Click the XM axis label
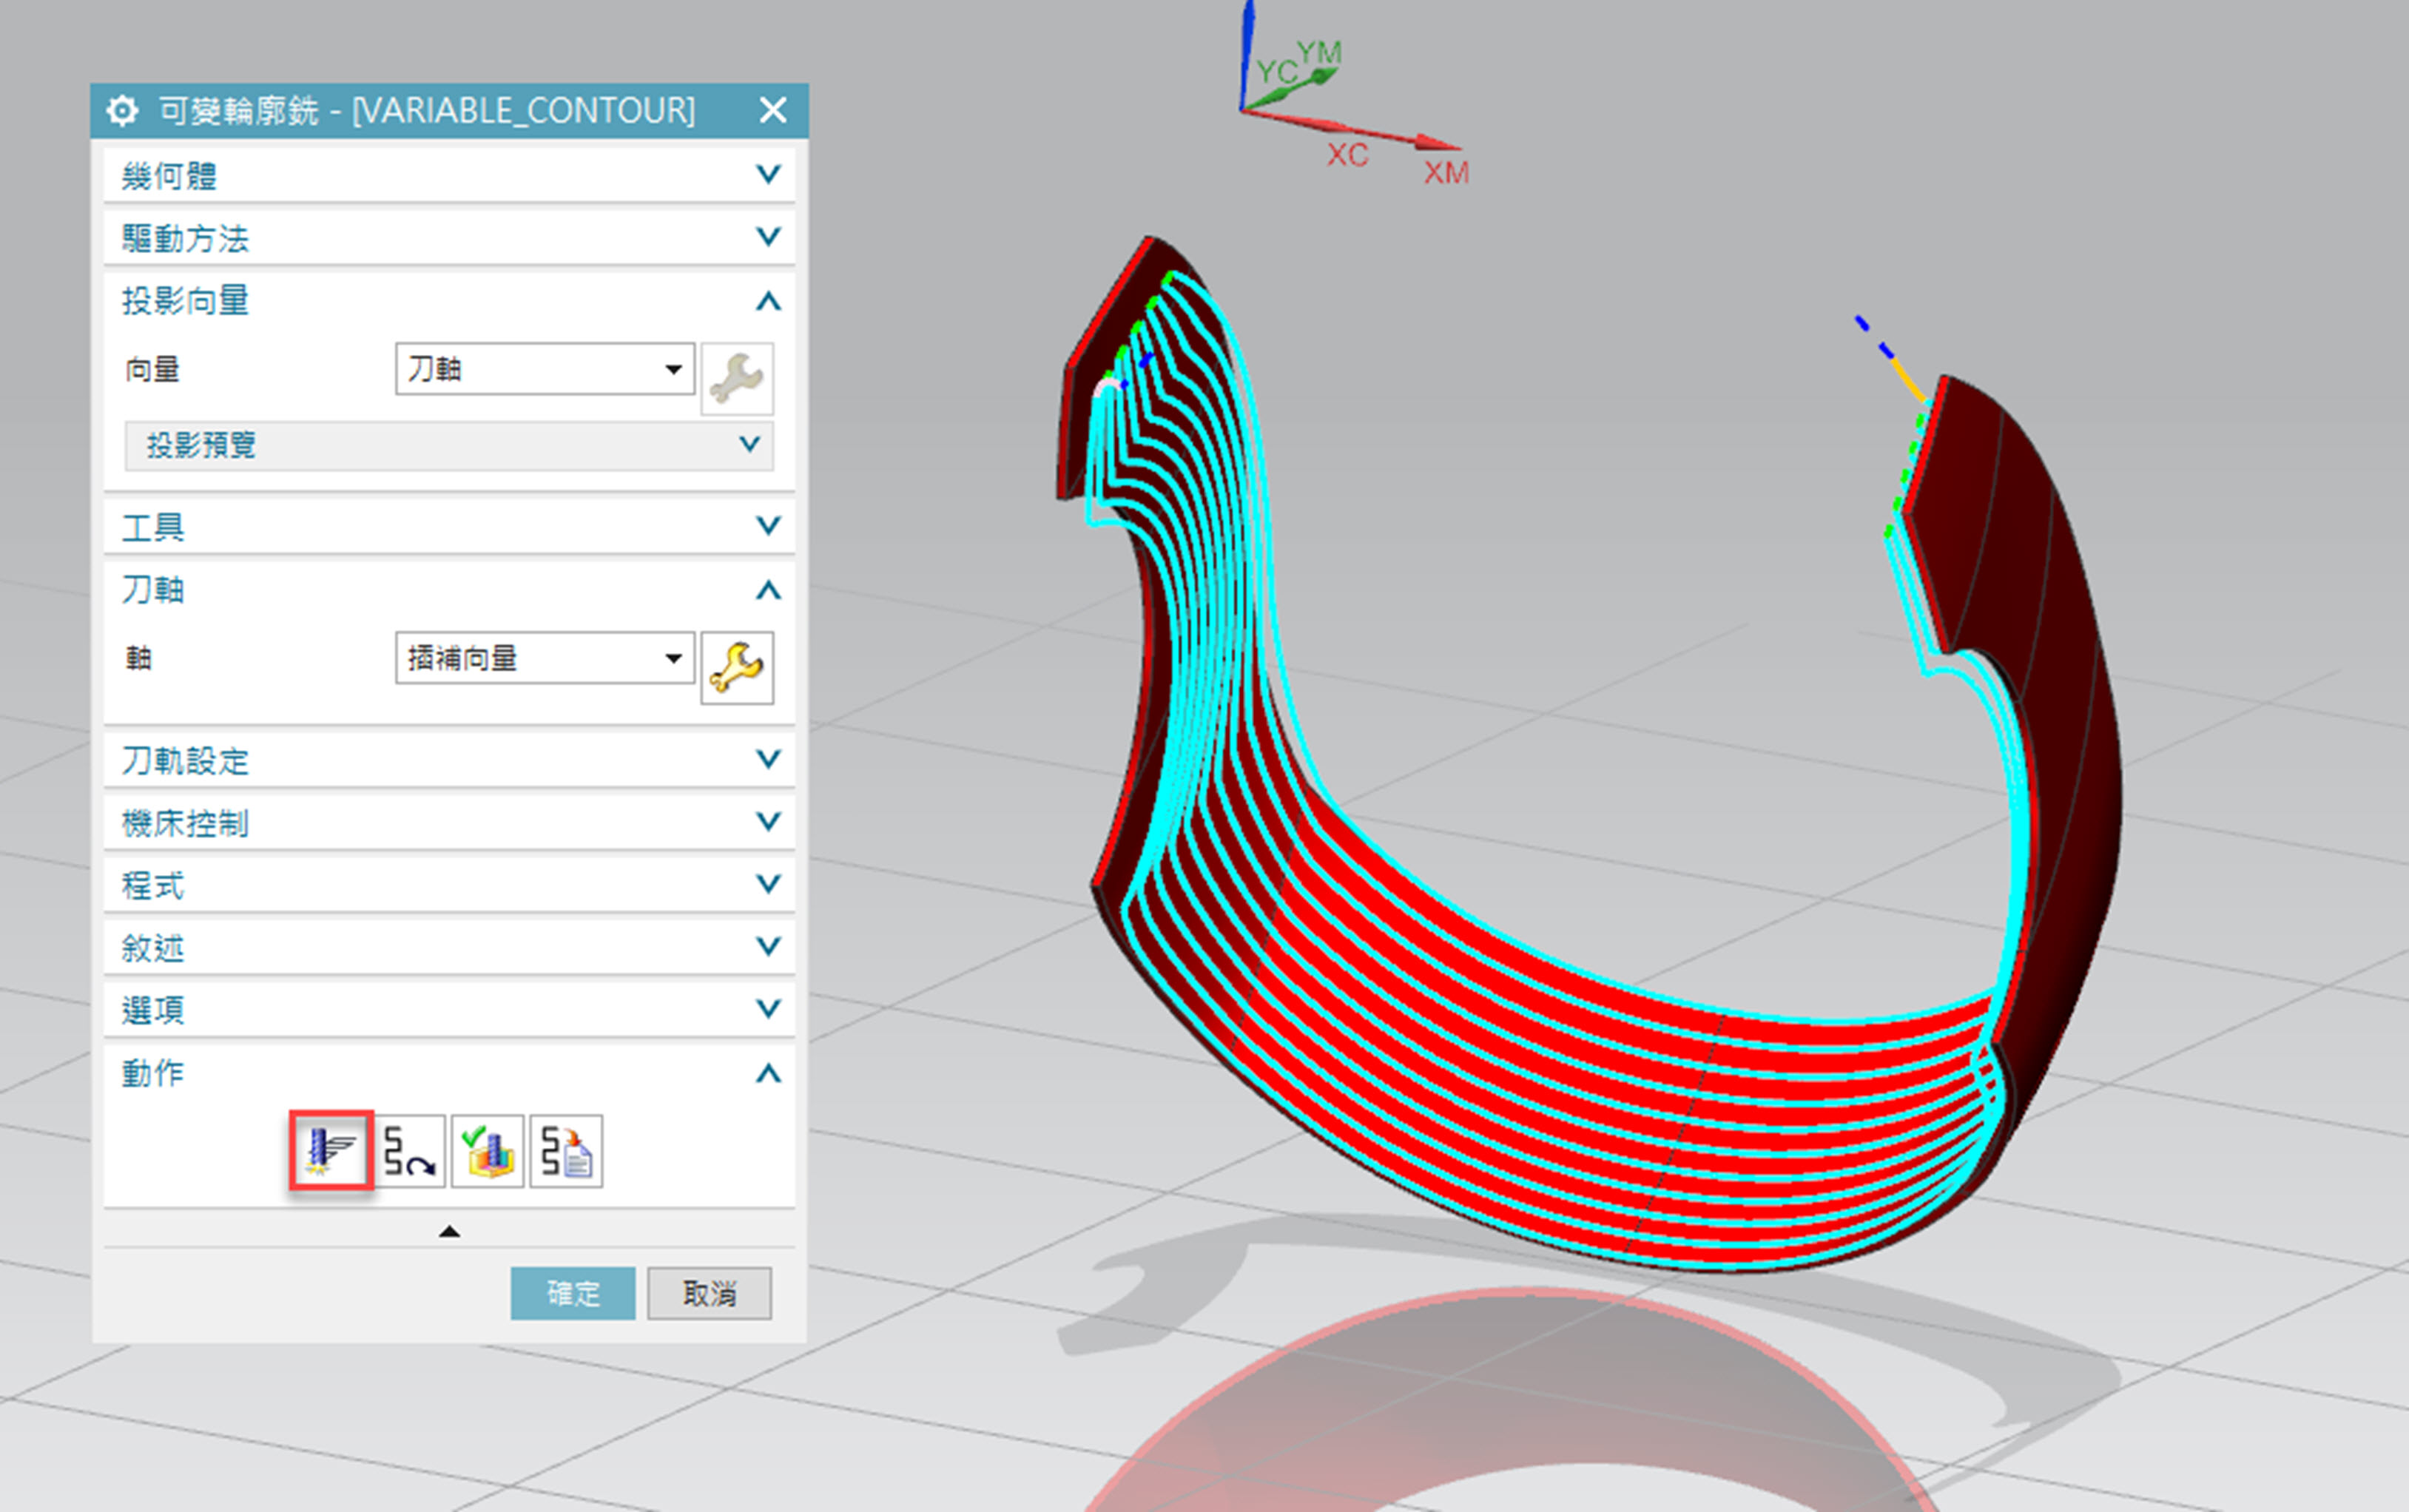This screenshot has width=2409, height=1512. pos(1446,172)
